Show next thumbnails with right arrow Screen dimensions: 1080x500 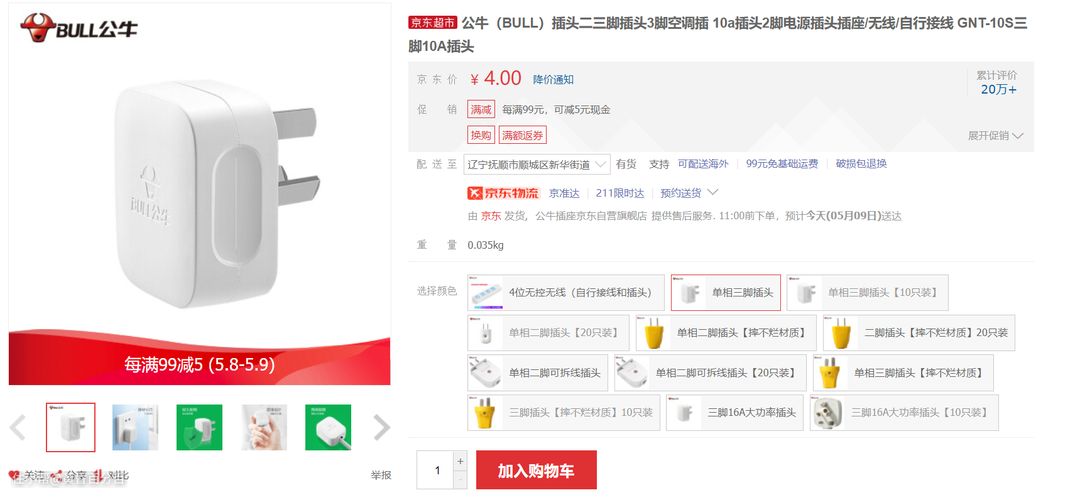tap(382, 428)
